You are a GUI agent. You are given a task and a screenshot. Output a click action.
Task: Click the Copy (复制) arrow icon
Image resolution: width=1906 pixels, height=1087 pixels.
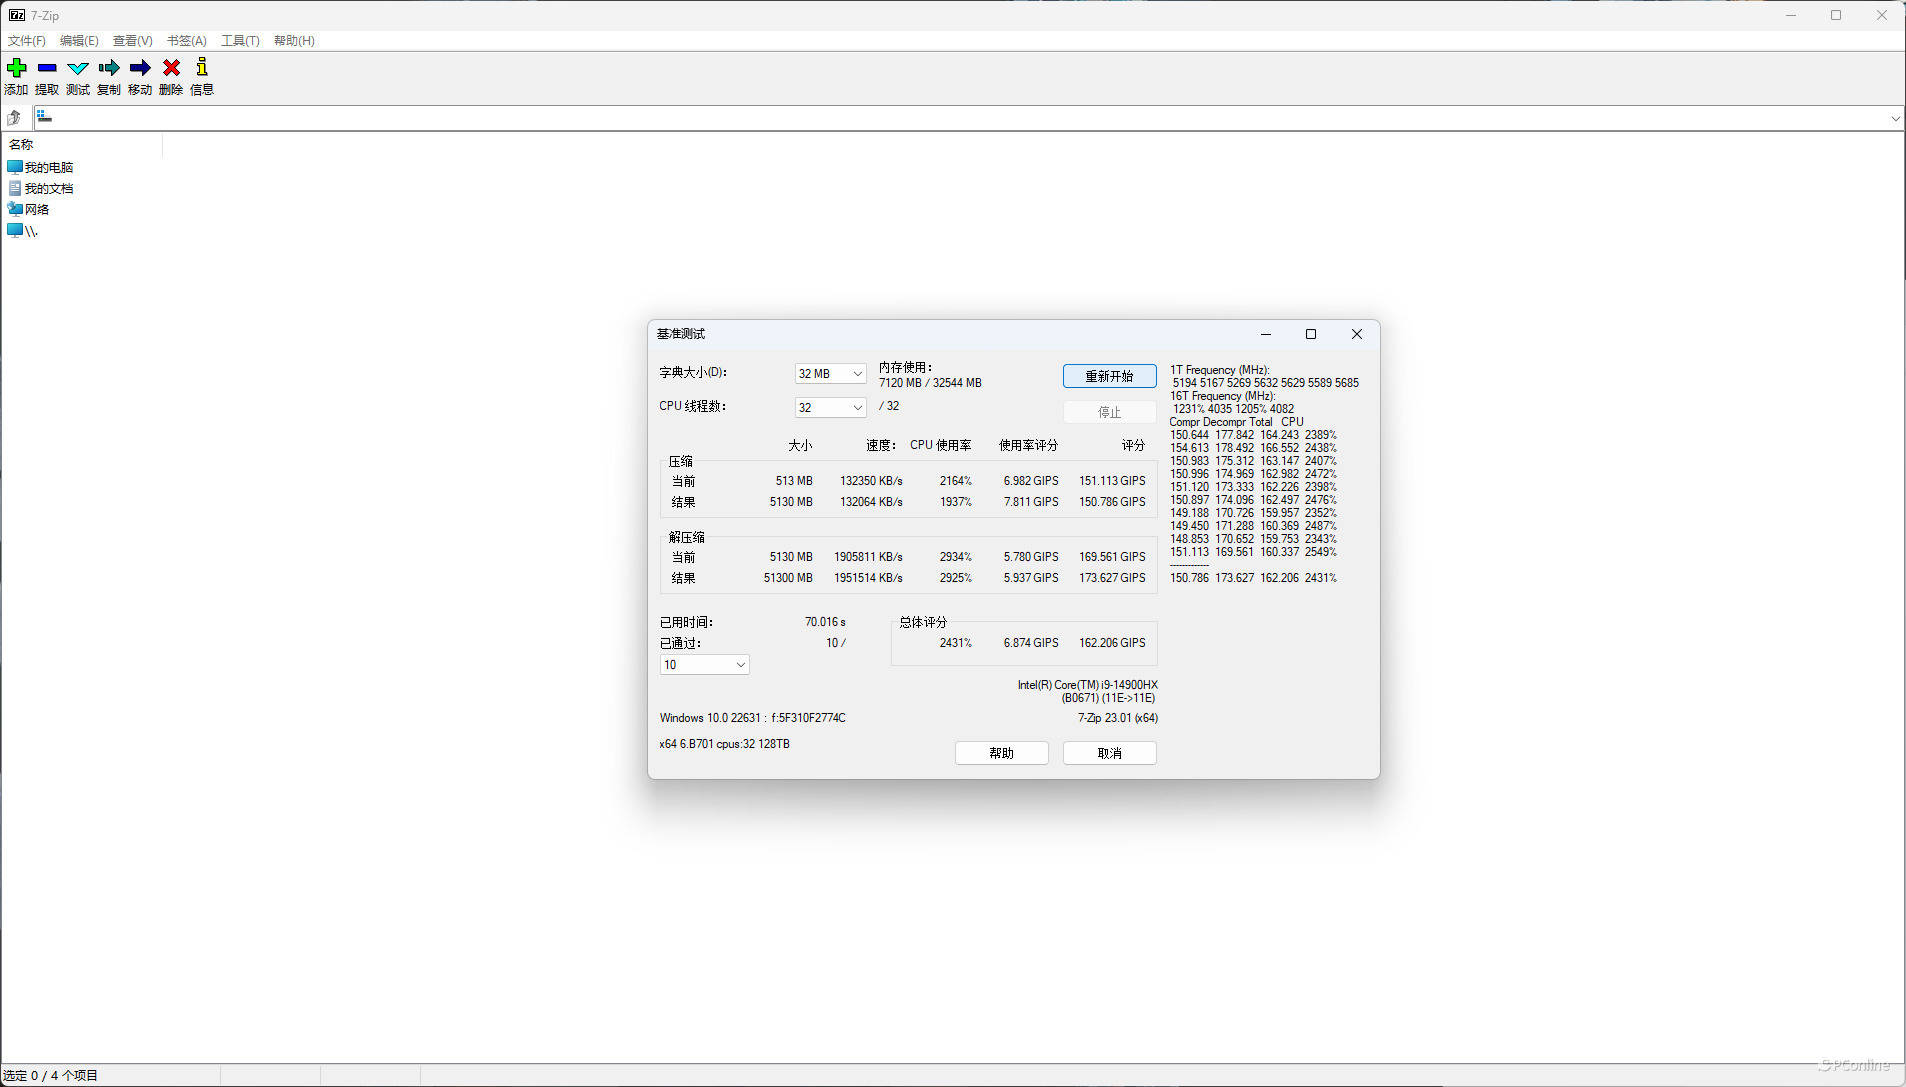tap(109, 68)
